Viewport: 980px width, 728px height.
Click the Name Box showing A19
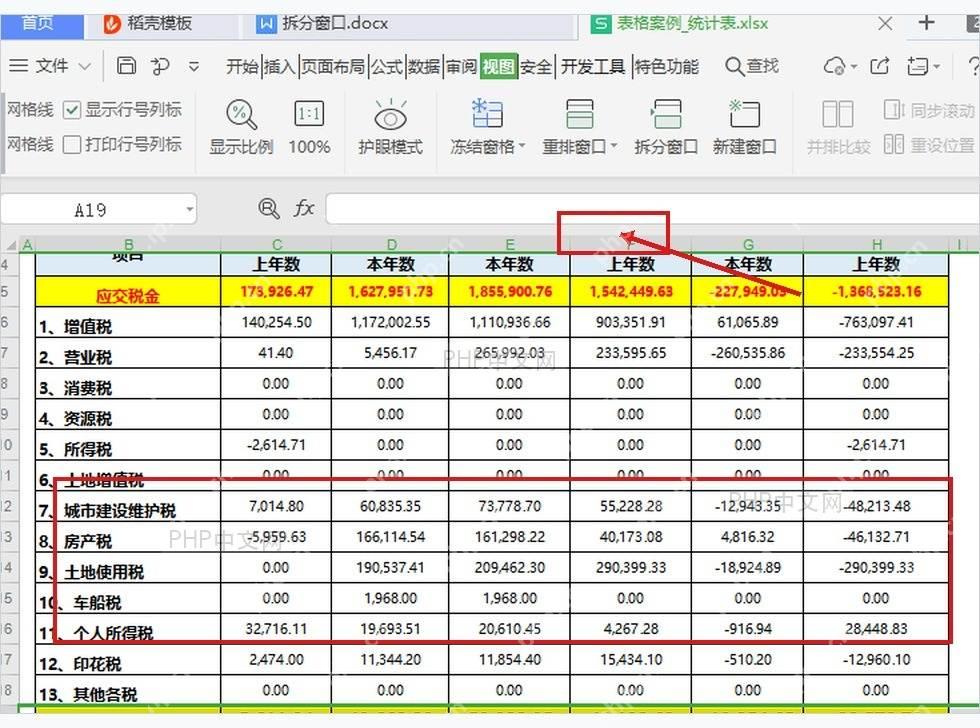point(91,209)
